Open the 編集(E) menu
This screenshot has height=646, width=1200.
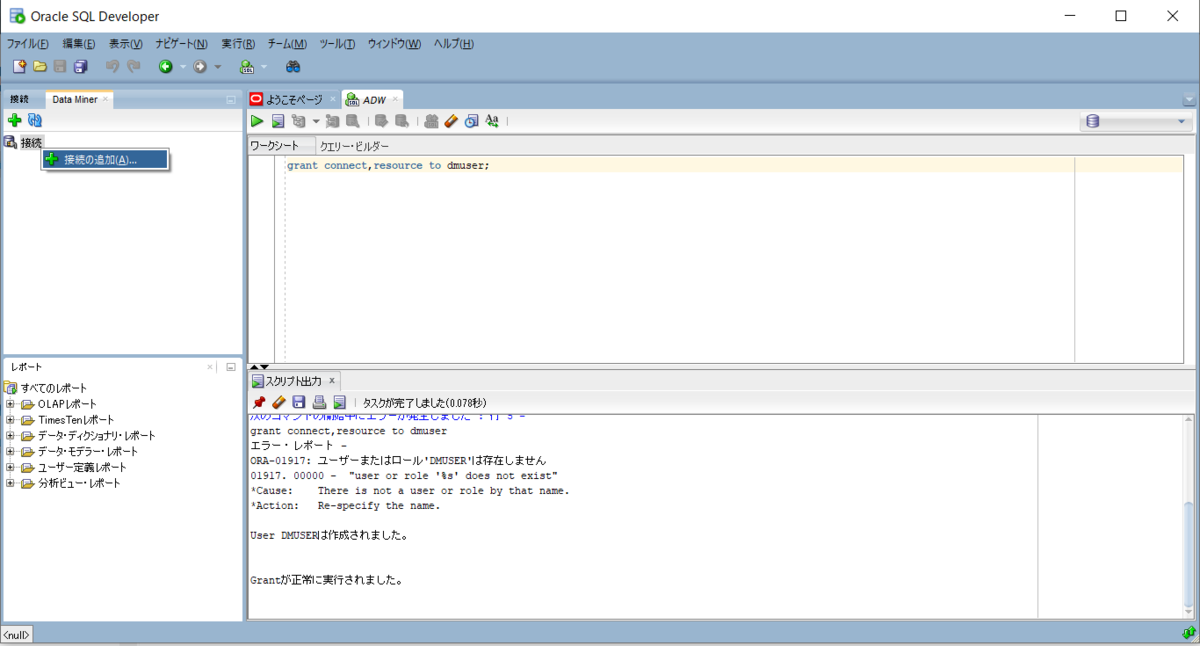pos(79,44)
